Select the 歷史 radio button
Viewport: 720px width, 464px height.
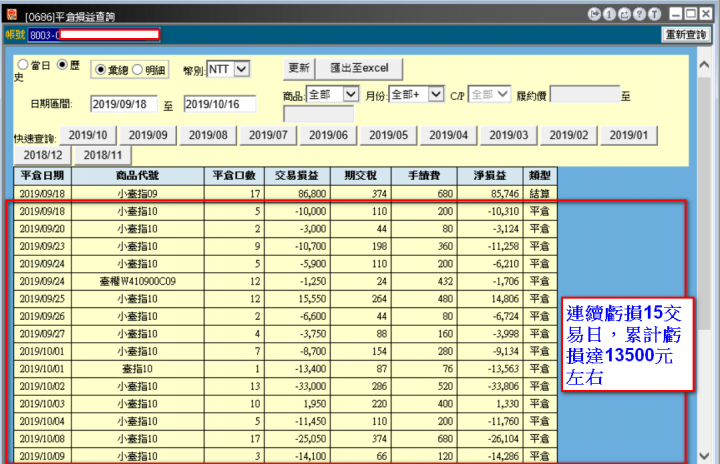(62, 65)
